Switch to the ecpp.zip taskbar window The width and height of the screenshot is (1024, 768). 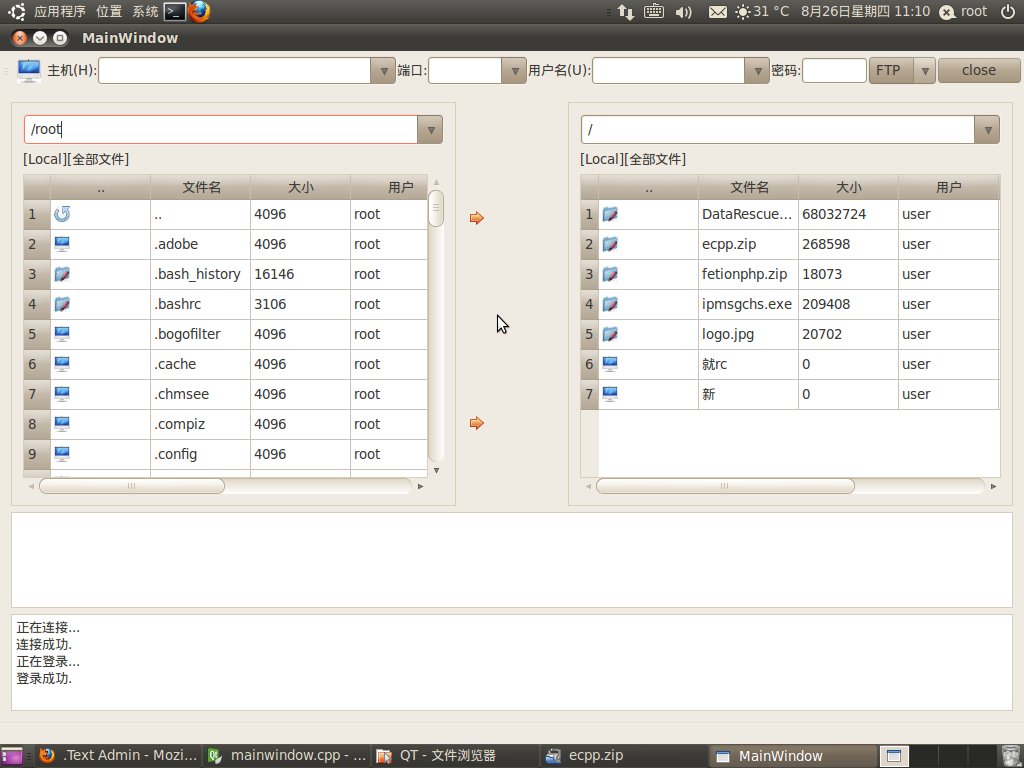[624, 756]
